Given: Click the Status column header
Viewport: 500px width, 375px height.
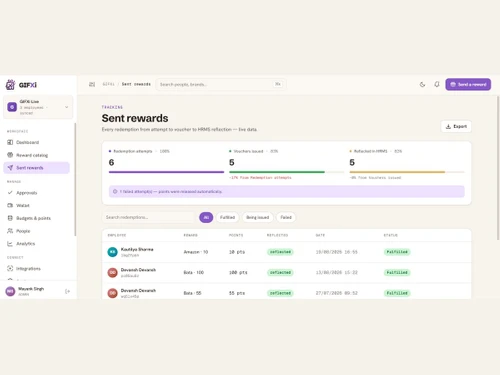Looking at the screenshot, I should coord(391,235).
